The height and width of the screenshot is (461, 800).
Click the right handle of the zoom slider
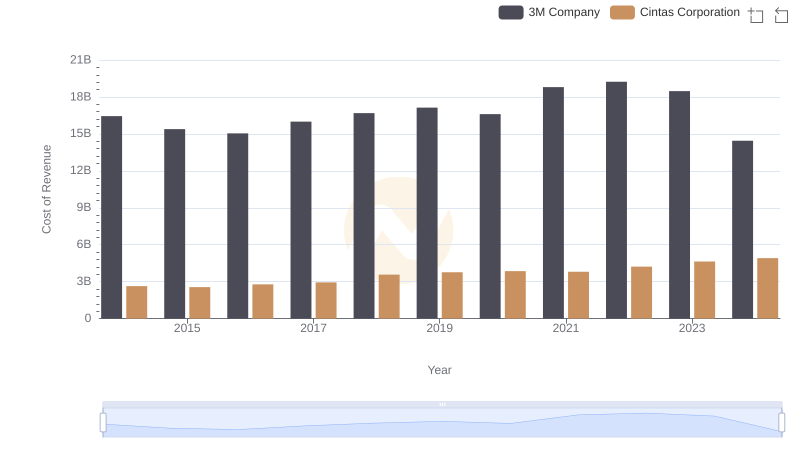tap(782, 422)
